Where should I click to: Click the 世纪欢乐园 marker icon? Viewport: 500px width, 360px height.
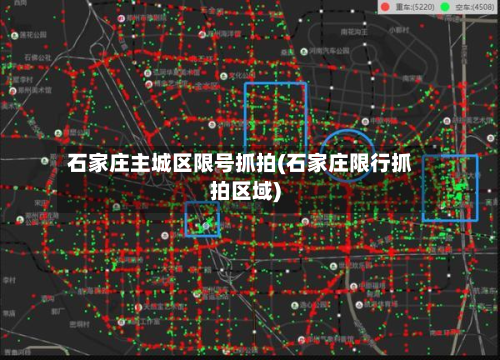333,266
